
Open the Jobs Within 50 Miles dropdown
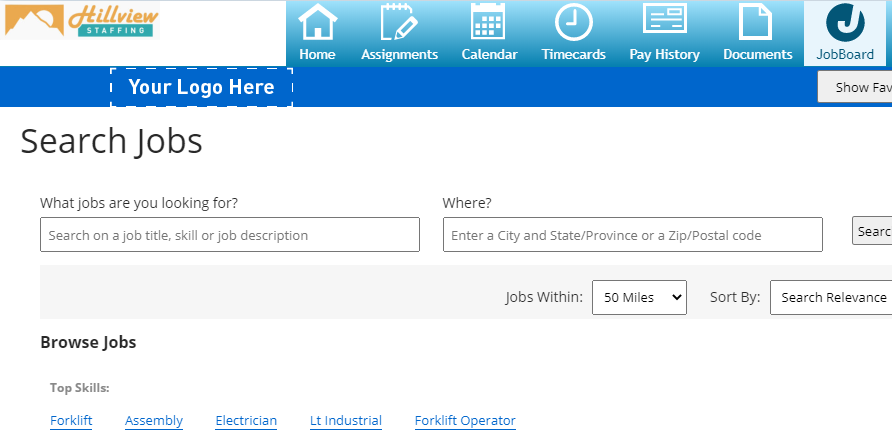(x=639, y=297)
